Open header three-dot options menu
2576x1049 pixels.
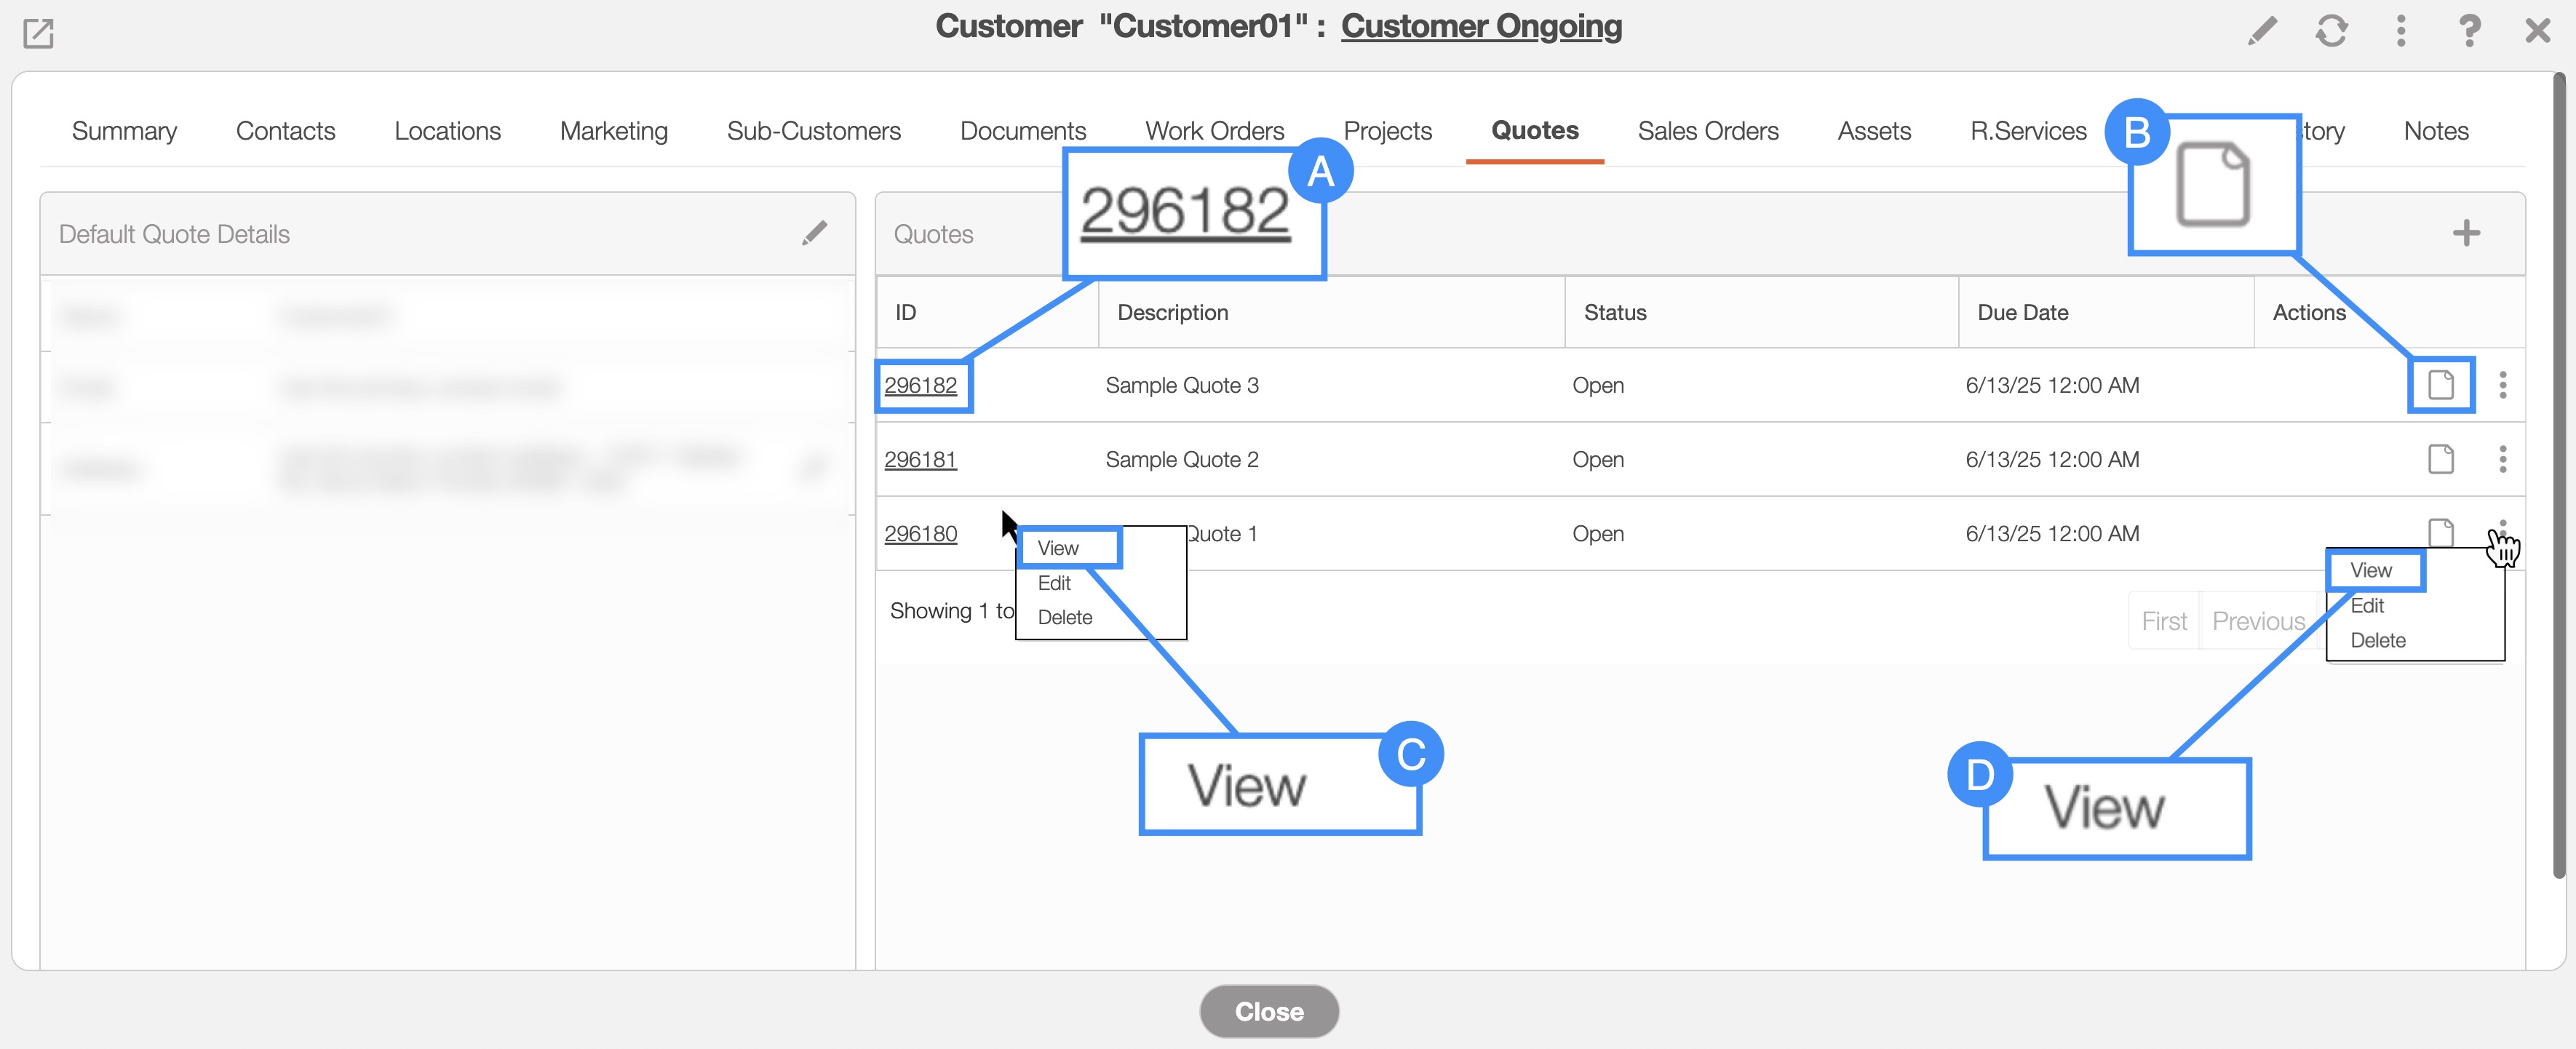pos(2401,31)
